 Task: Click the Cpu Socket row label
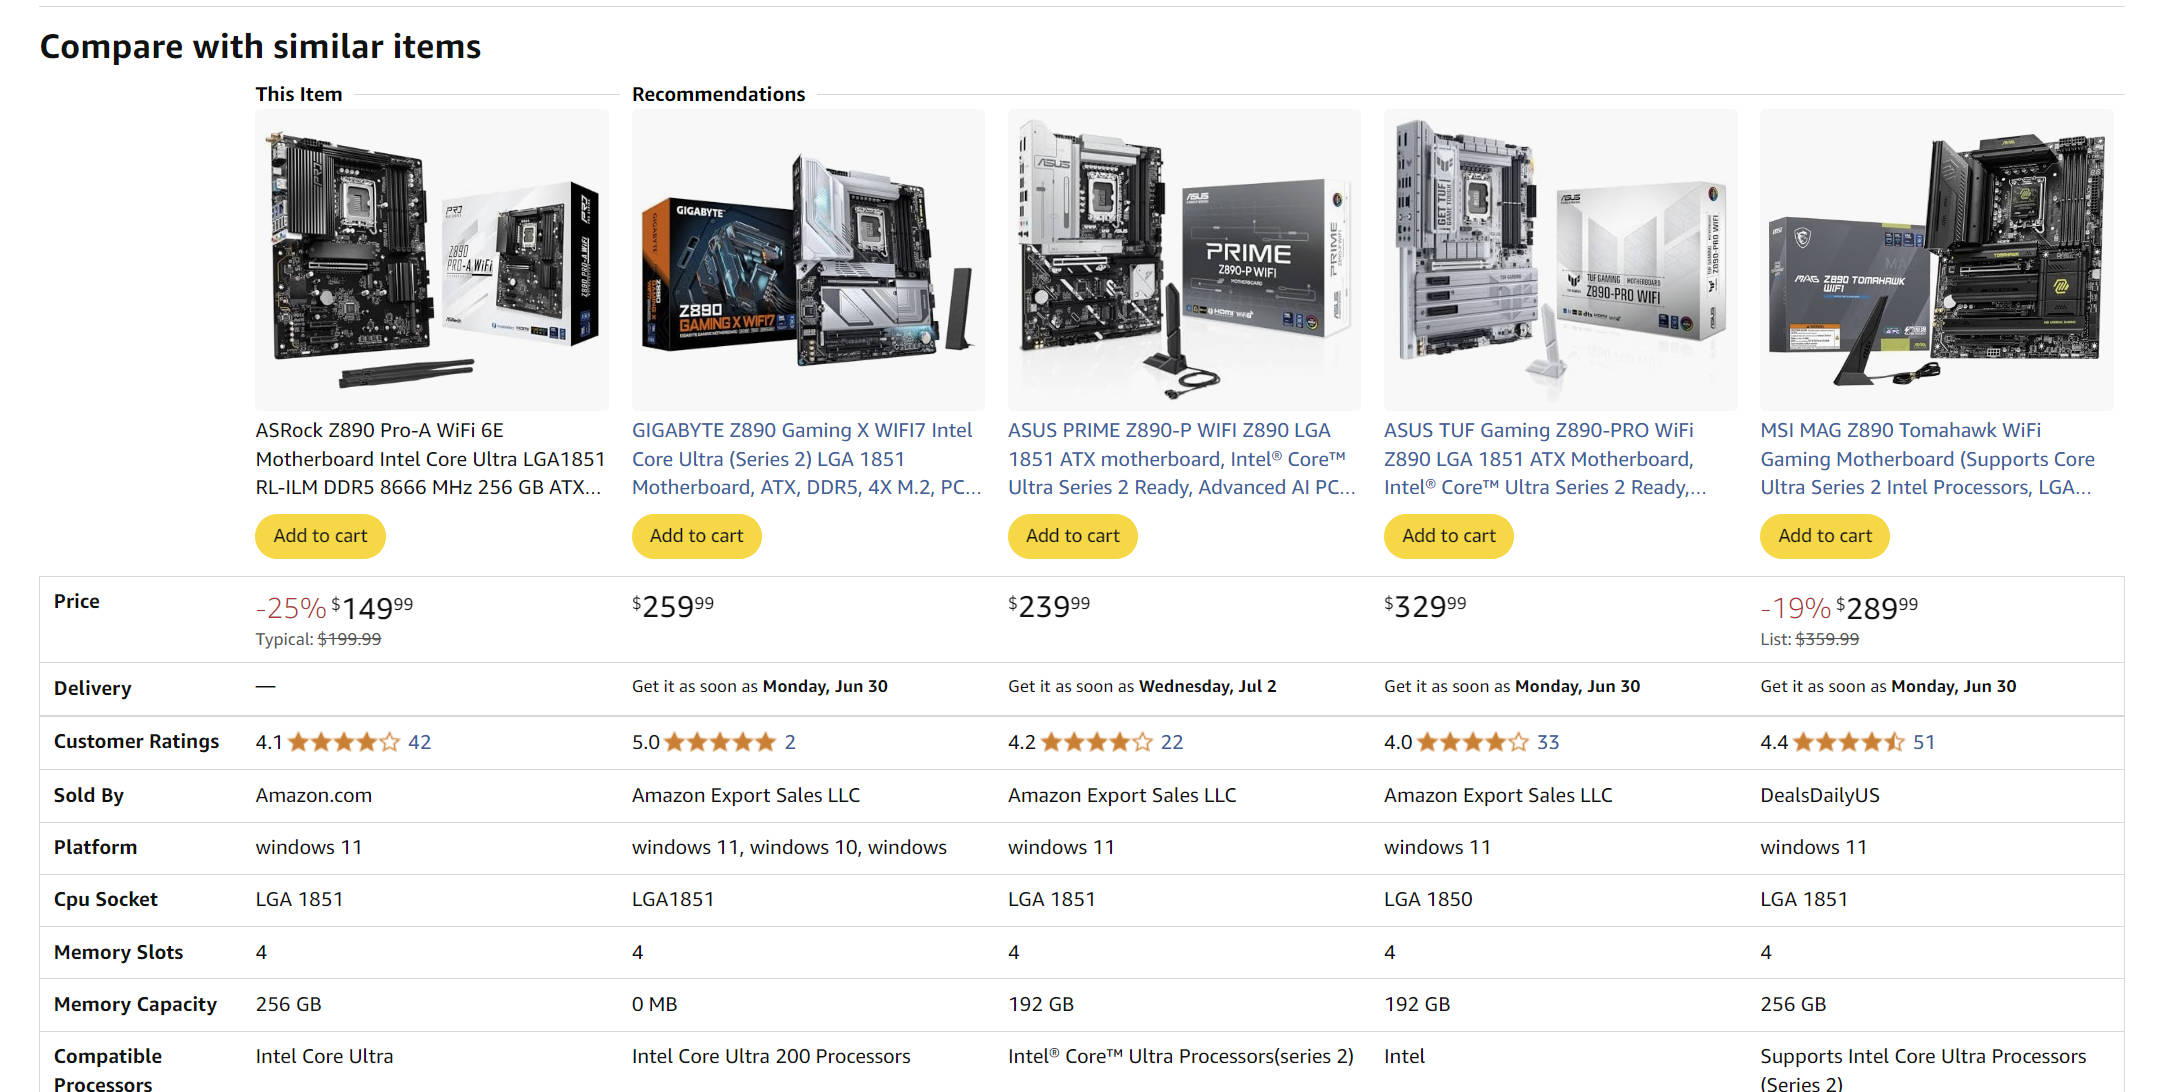point(106,899)
